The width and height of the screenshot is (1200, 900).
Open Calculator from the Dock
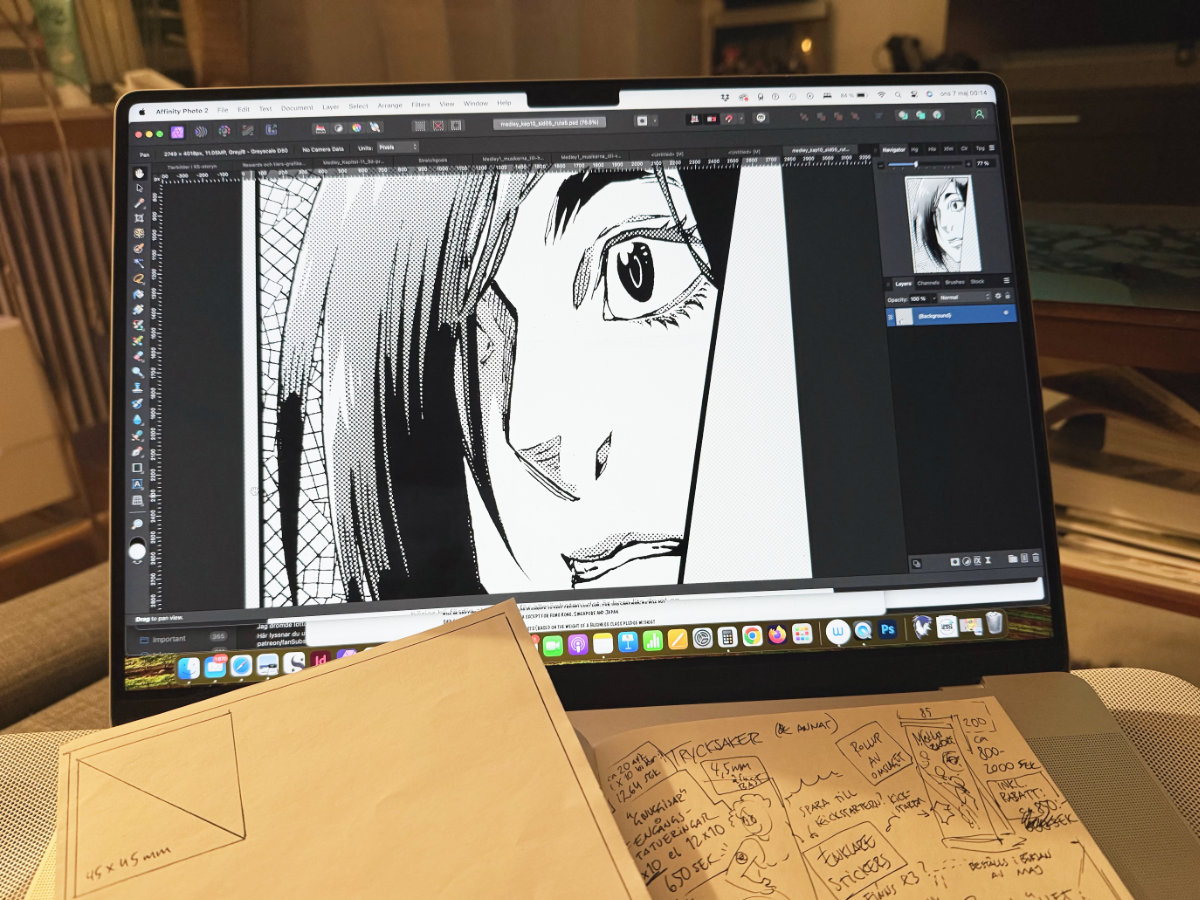pos(727,636)
